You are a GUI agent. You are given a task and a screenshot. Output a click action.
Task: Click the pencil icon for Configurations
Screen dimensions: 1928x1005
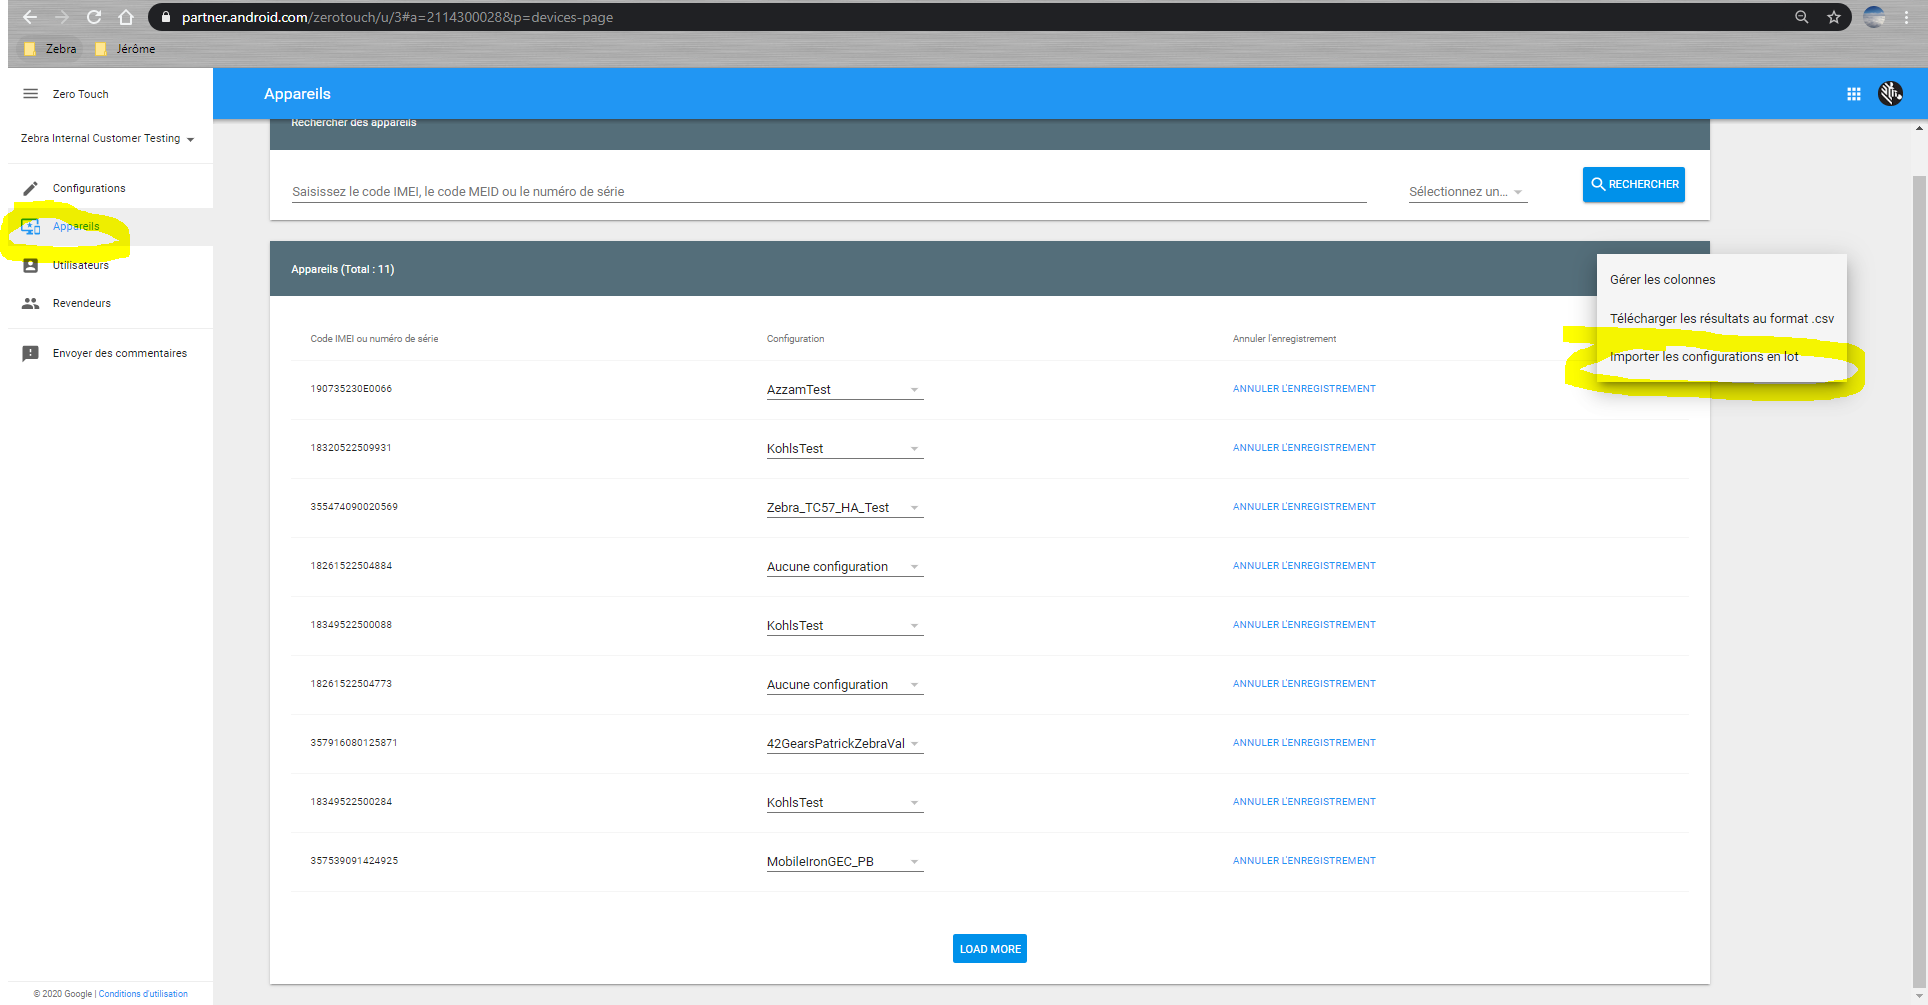31,188
